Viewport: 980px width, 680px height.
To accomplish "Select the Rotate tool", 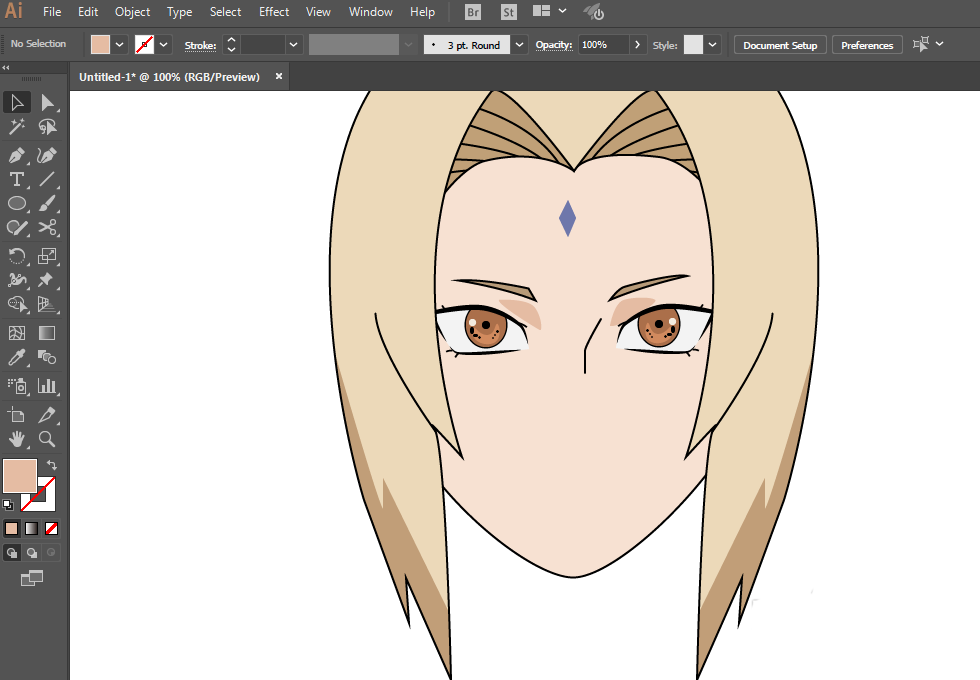I will pos(17,256).
